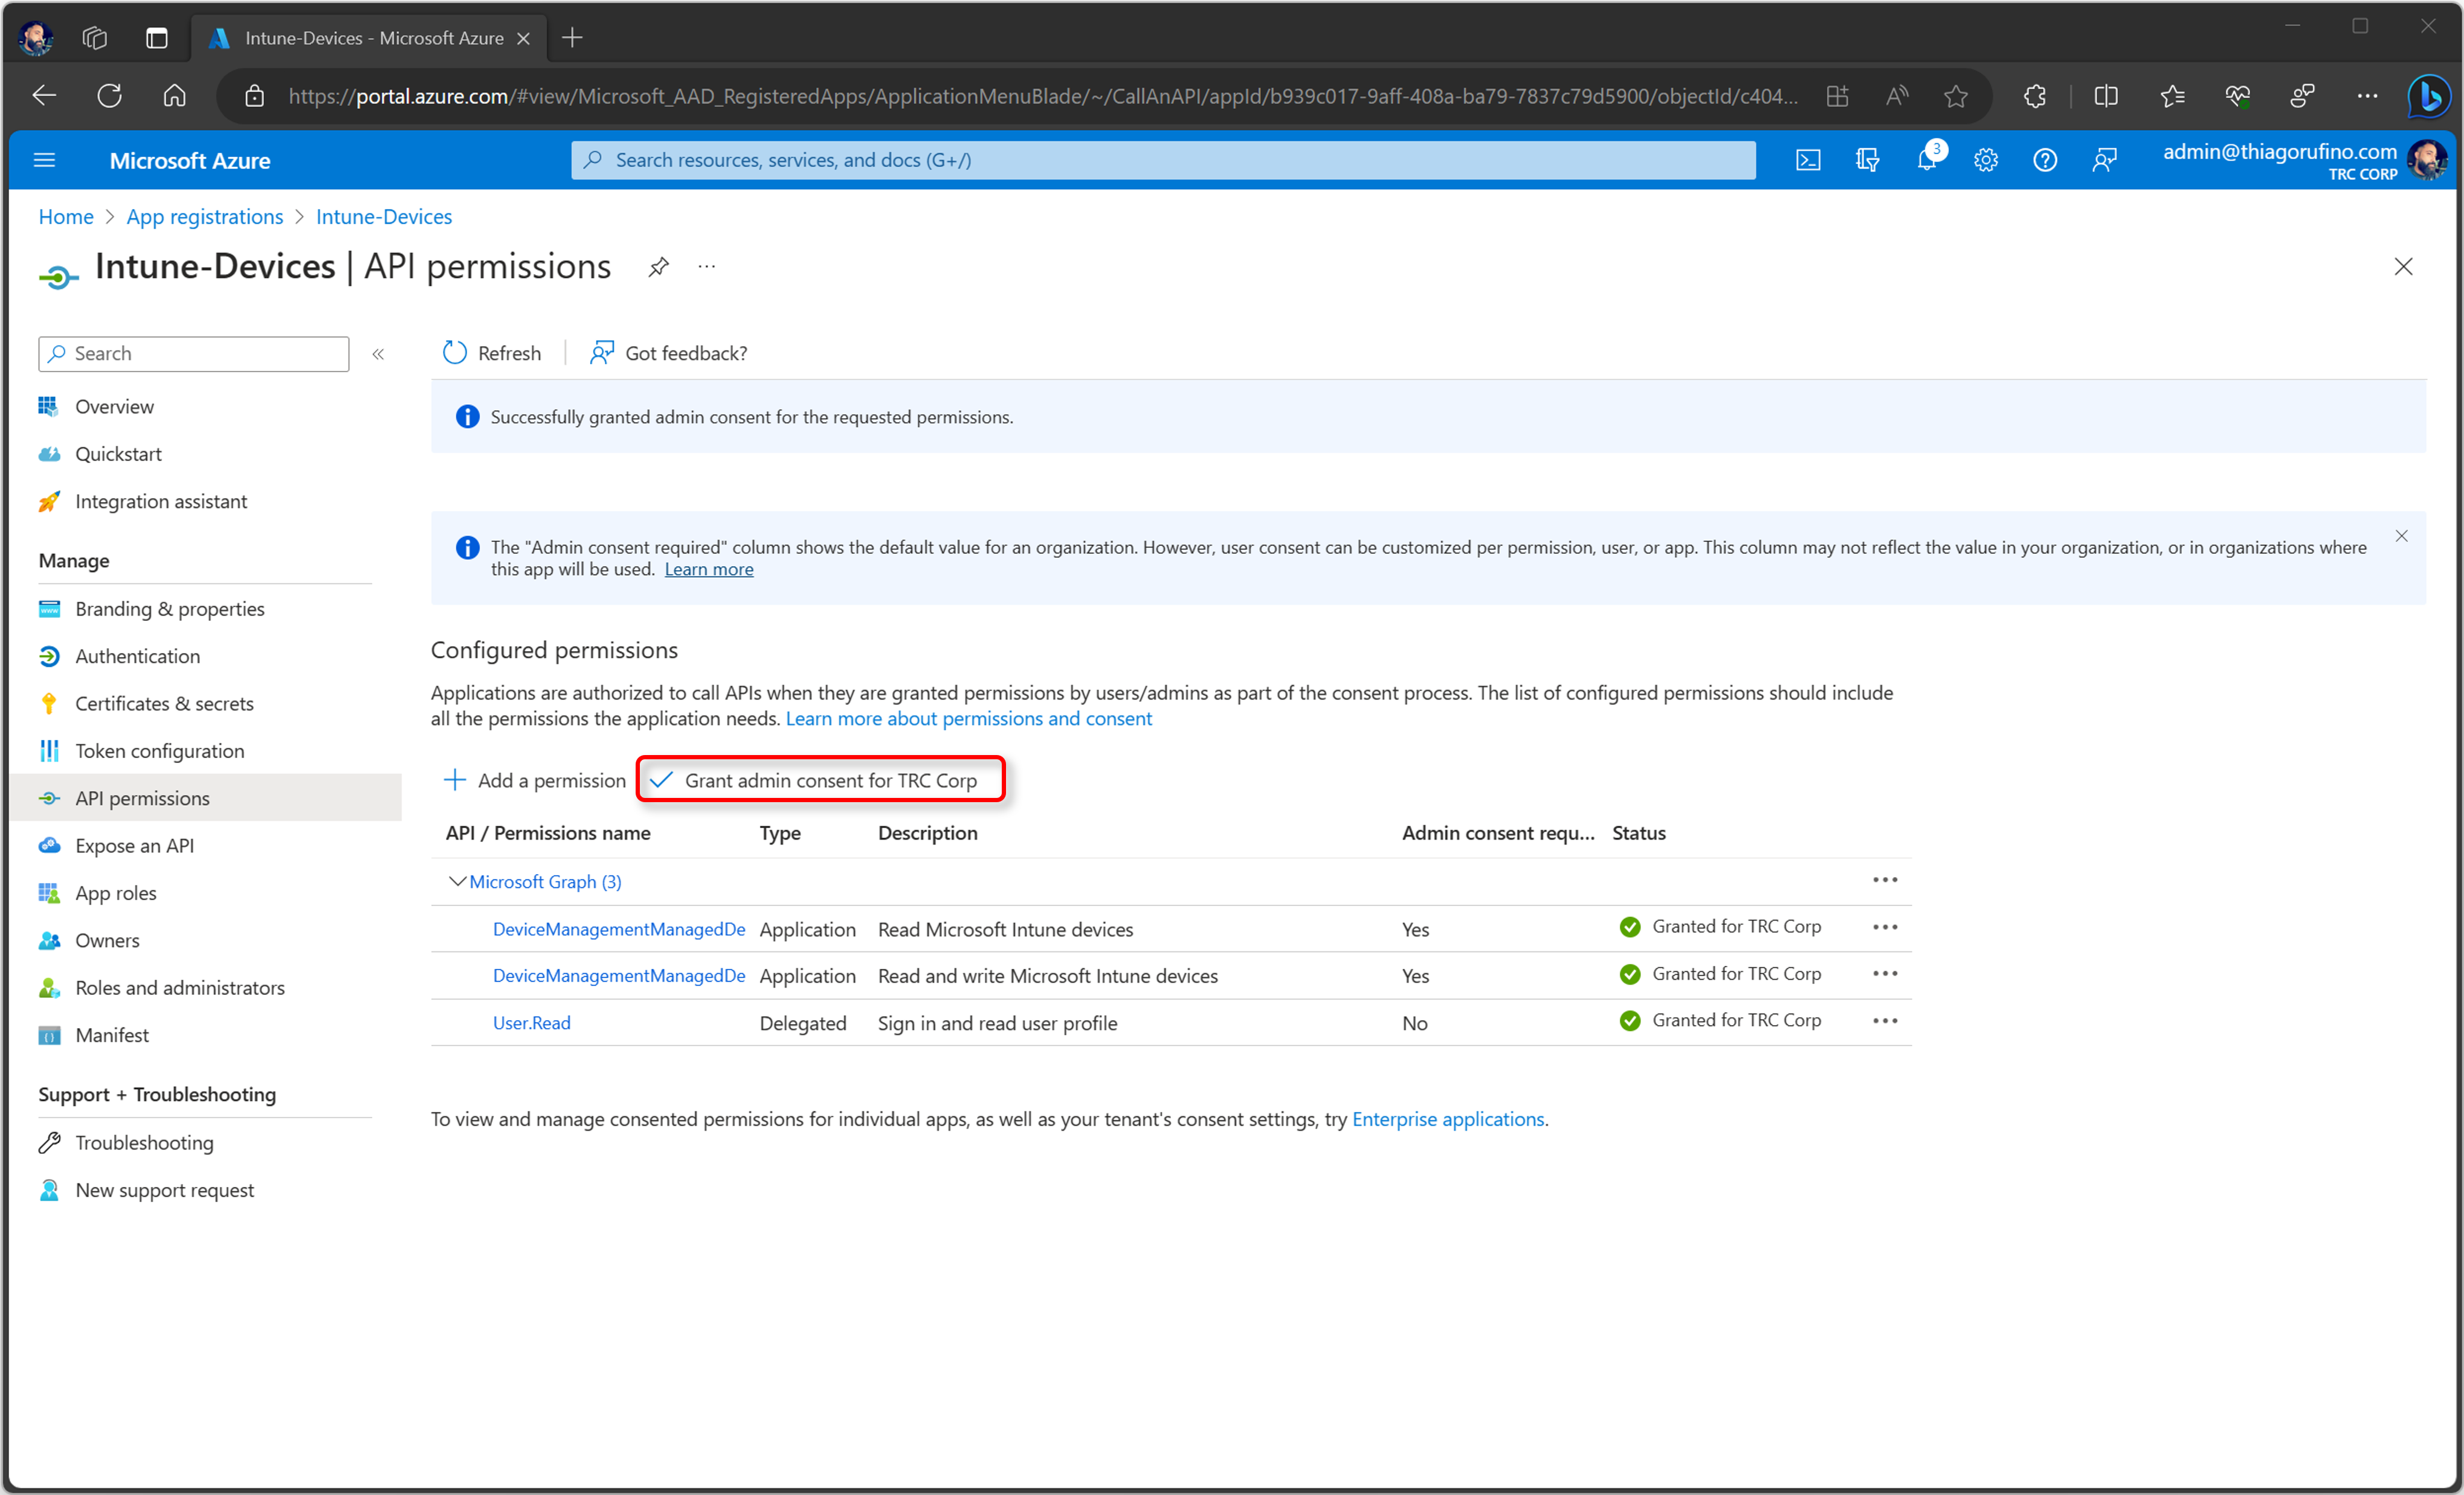Screen dimensions: 2464x1495
Task: Open the Enterprise applications link
Action: point(1448,1119)
